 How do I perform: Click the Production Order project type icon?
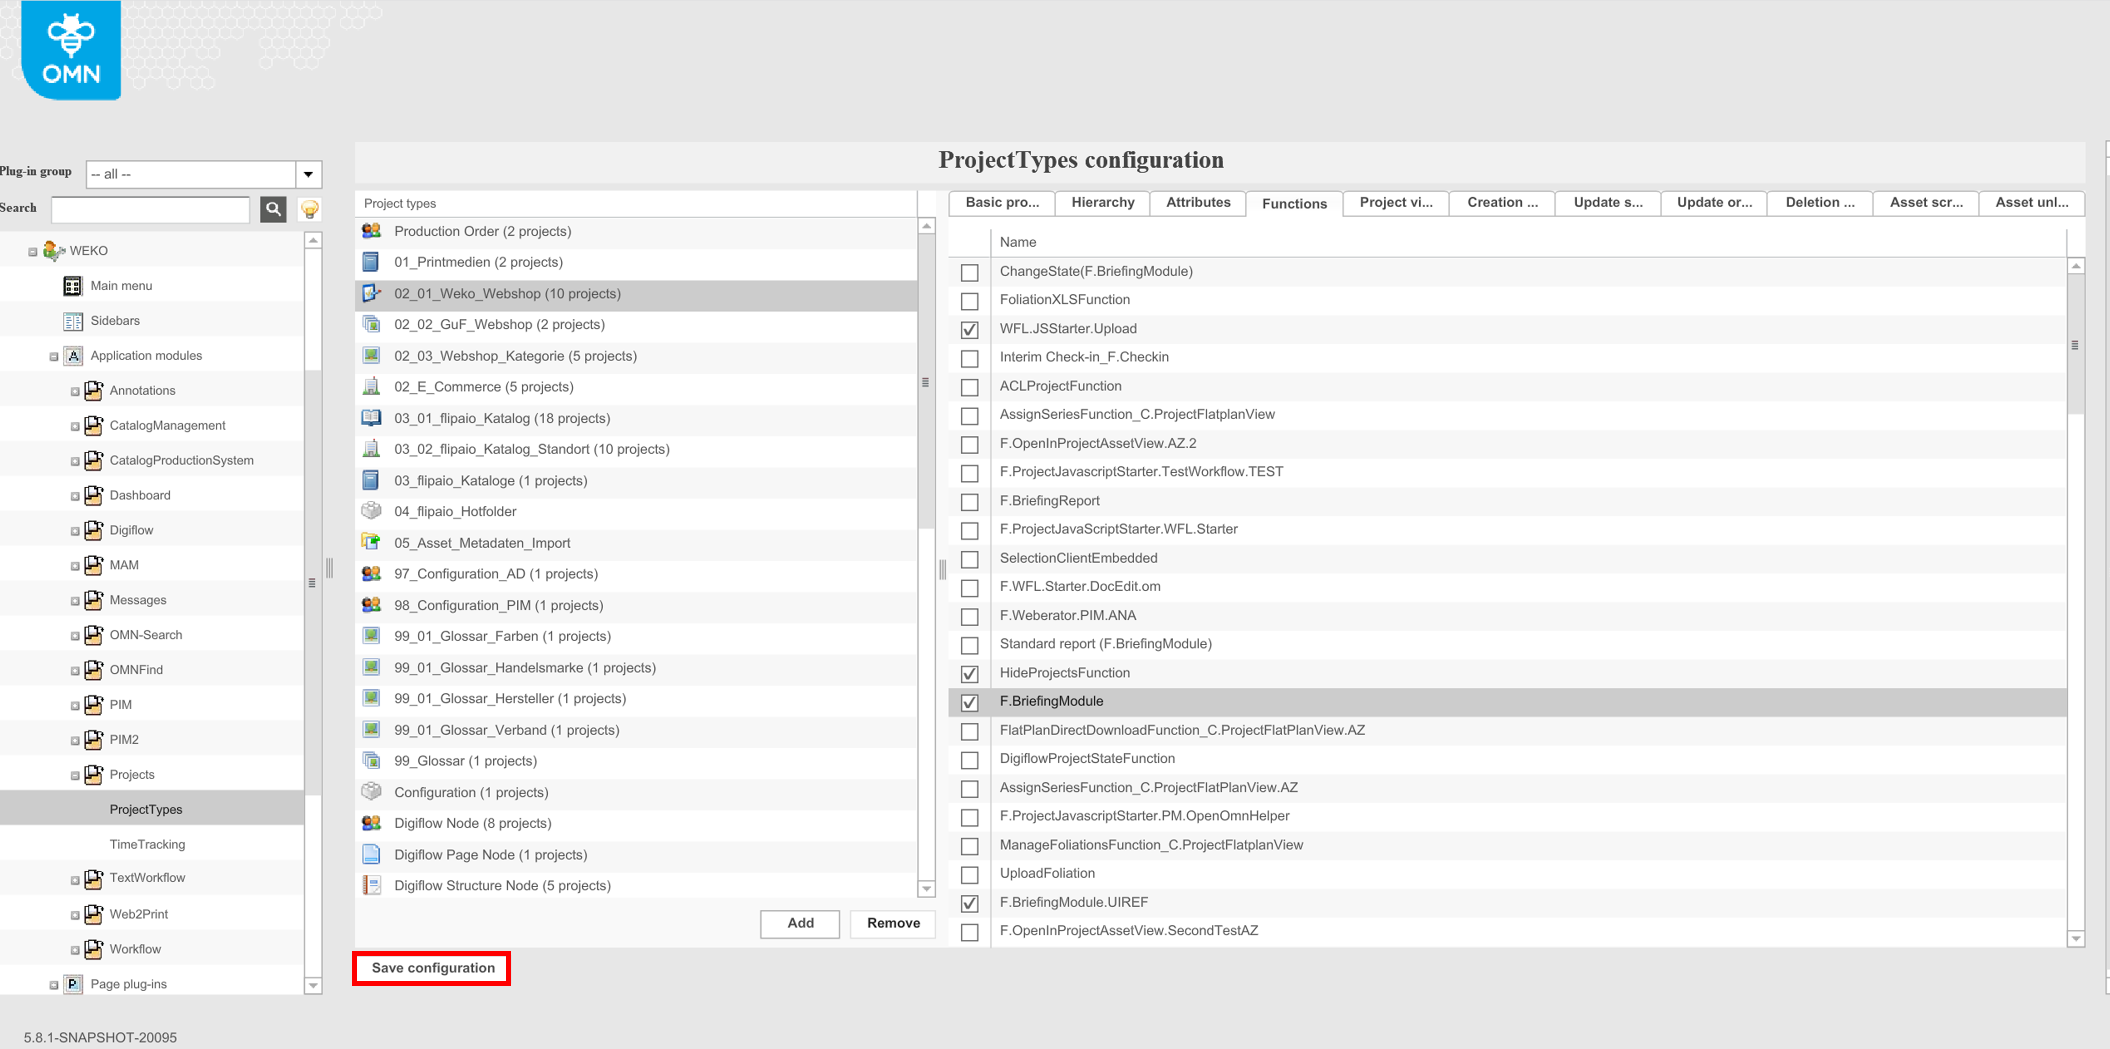coord(371,231)
